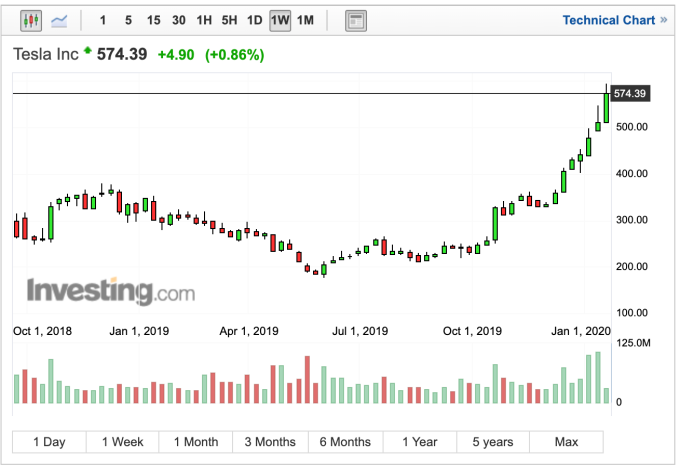Click the Jan 1, 2020 date label
The width and height of the screenshot is (680, 469).
pyautogui.click(x=580, y=331)
